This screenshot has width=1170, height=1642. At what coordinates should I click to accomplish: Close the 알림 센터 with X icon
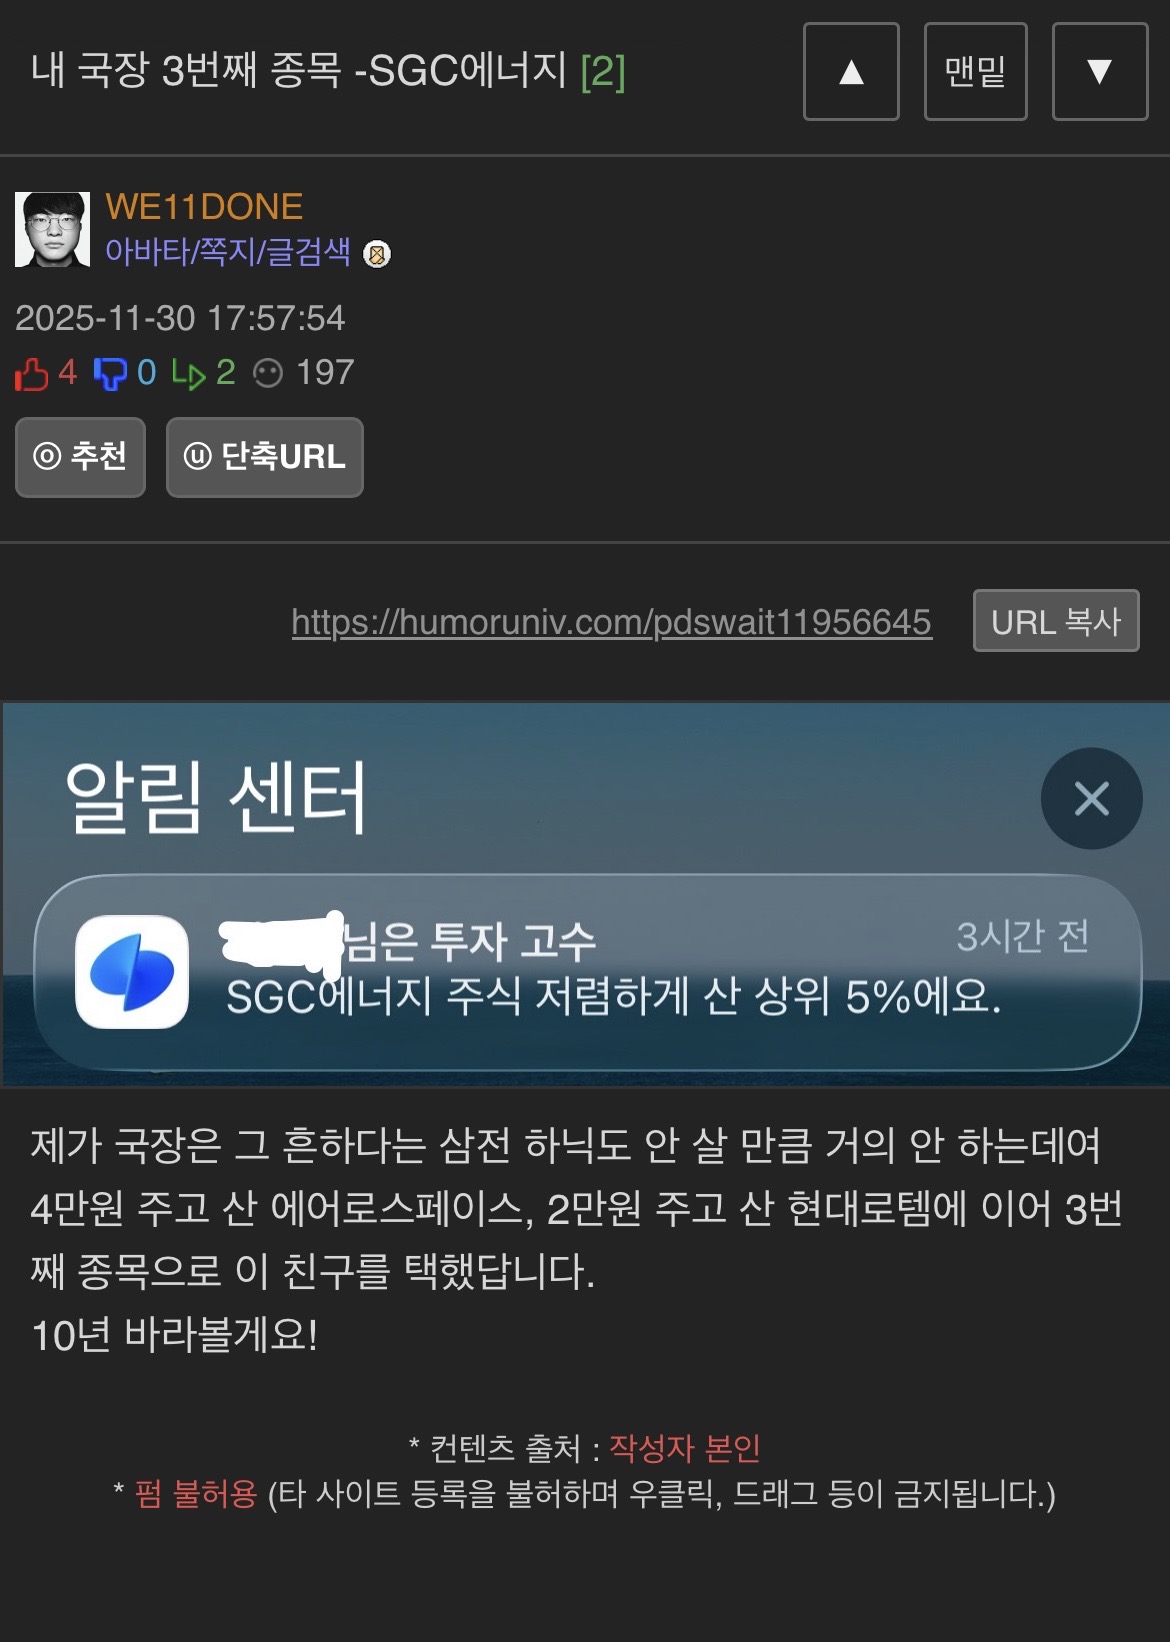1092,799
